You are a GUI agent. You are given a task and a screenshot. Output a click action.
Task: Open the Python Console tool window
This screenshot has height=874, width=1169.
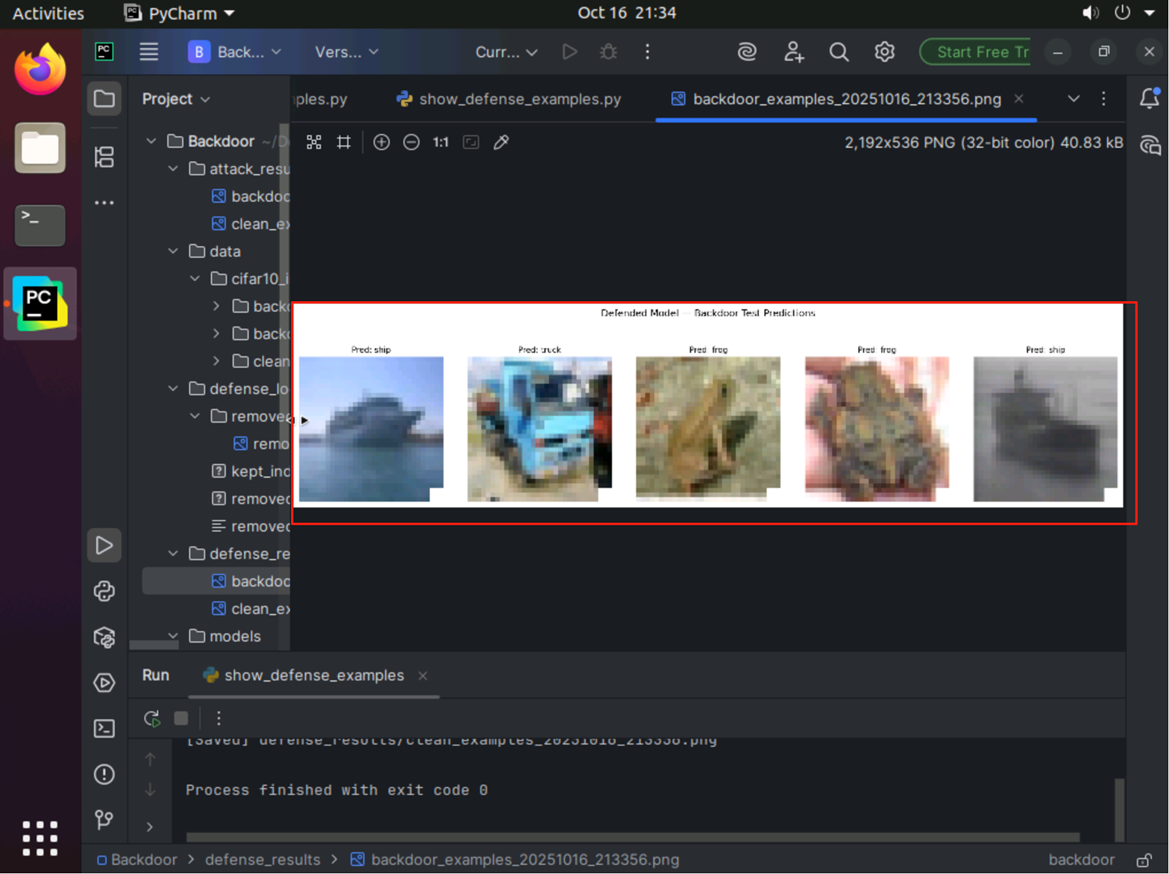(104, 591)
